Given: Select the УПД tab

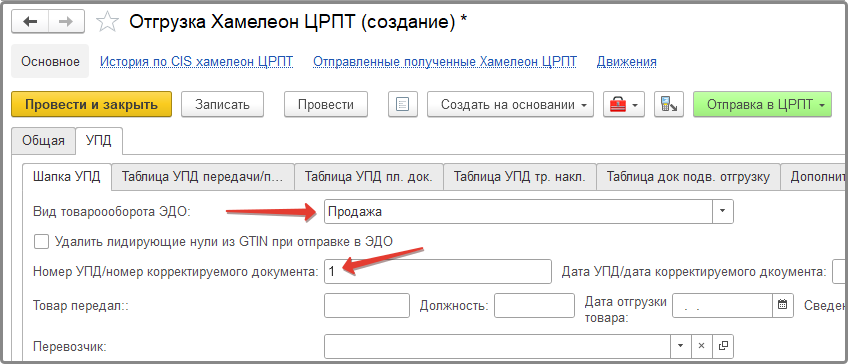Looking at the screenshot, I should pos(100,141).
